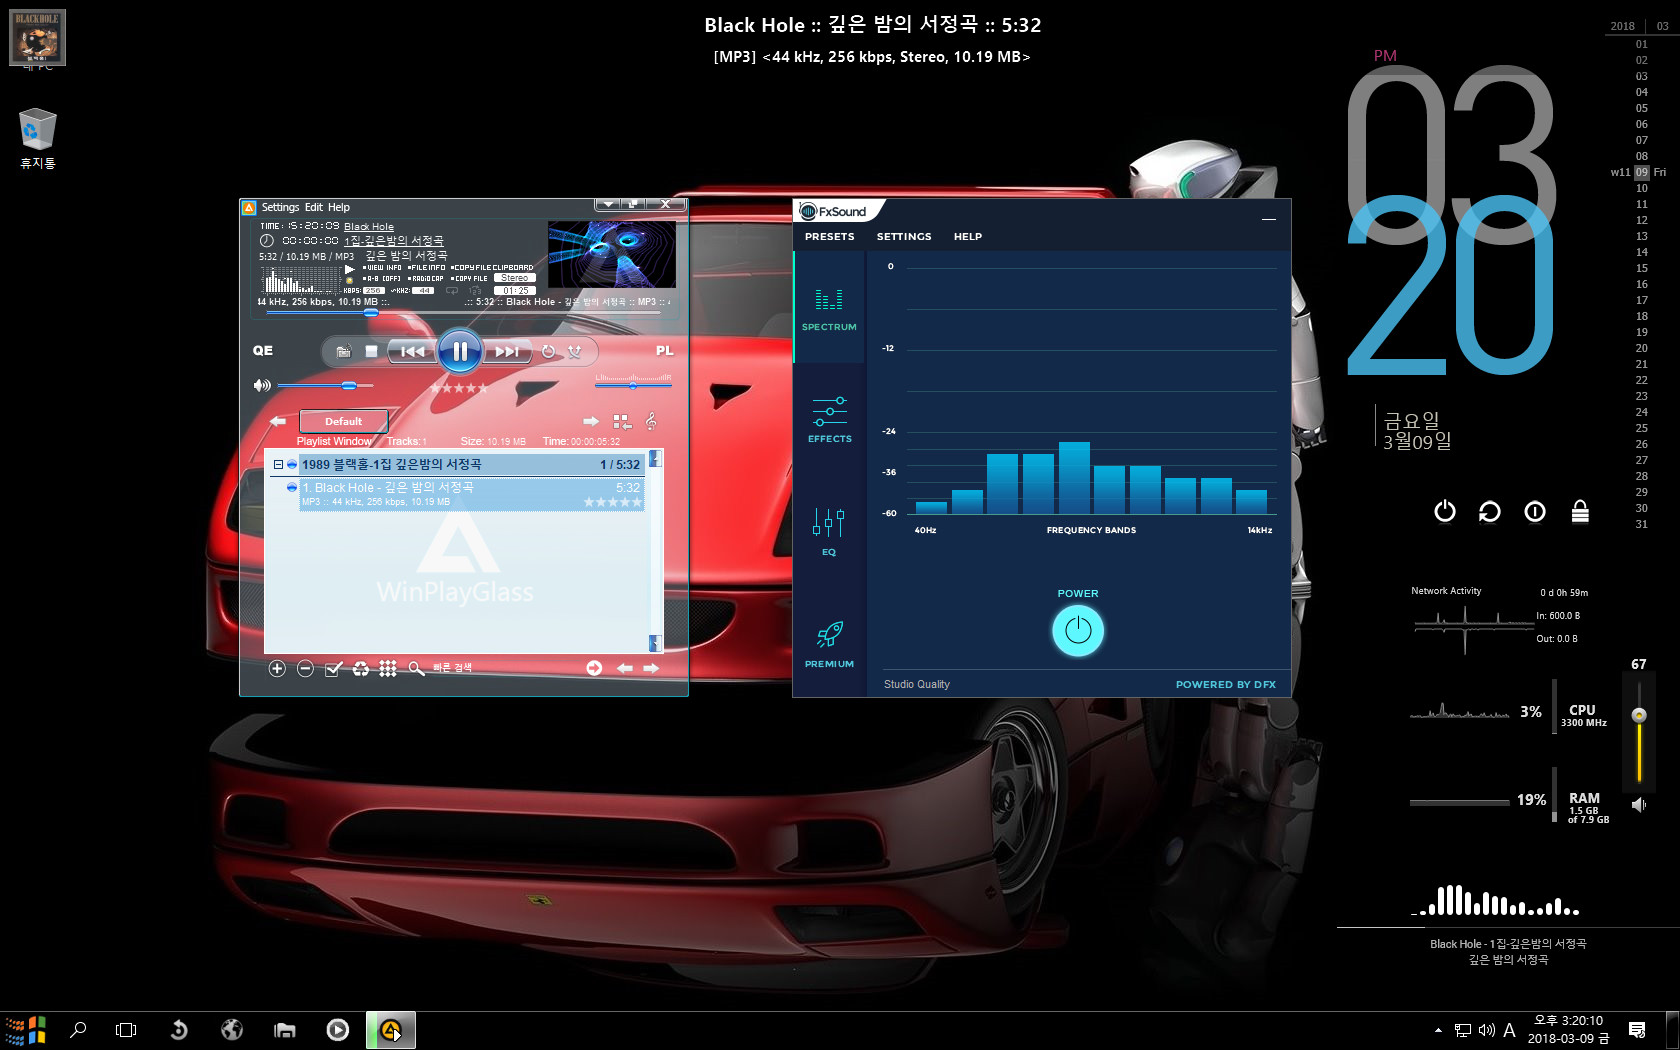The image size is (1680, 1050).
Task: Toggle the A-B repeat option
Action: point(381,279)
